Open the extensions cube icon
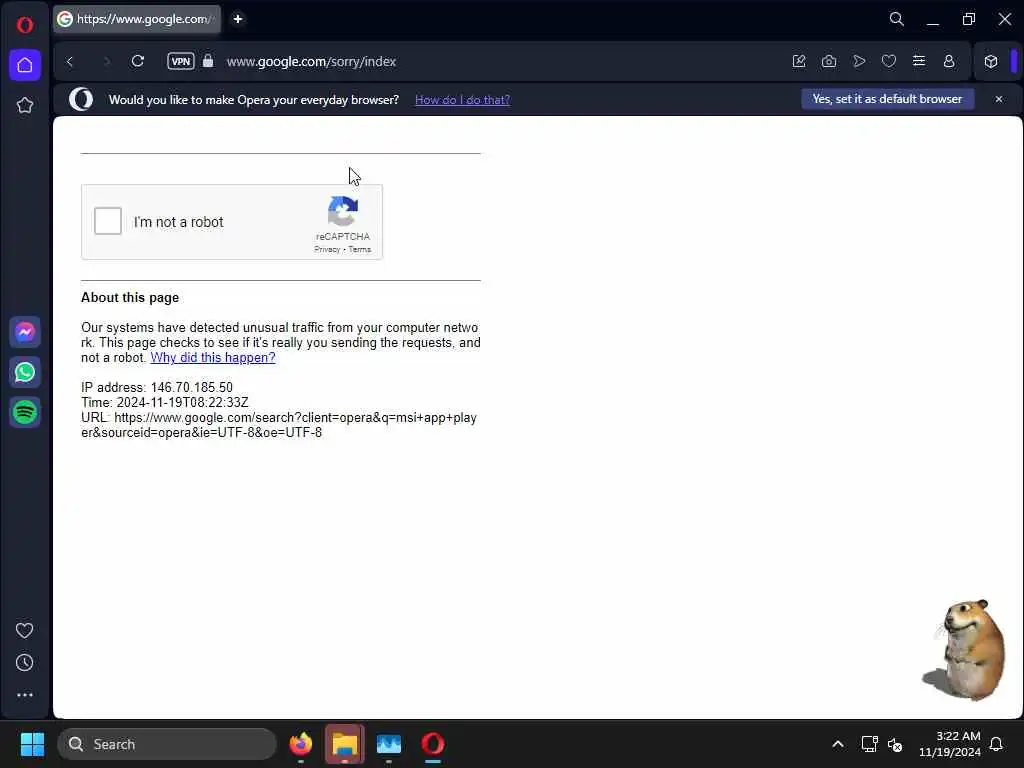 [x=991, y=61]
